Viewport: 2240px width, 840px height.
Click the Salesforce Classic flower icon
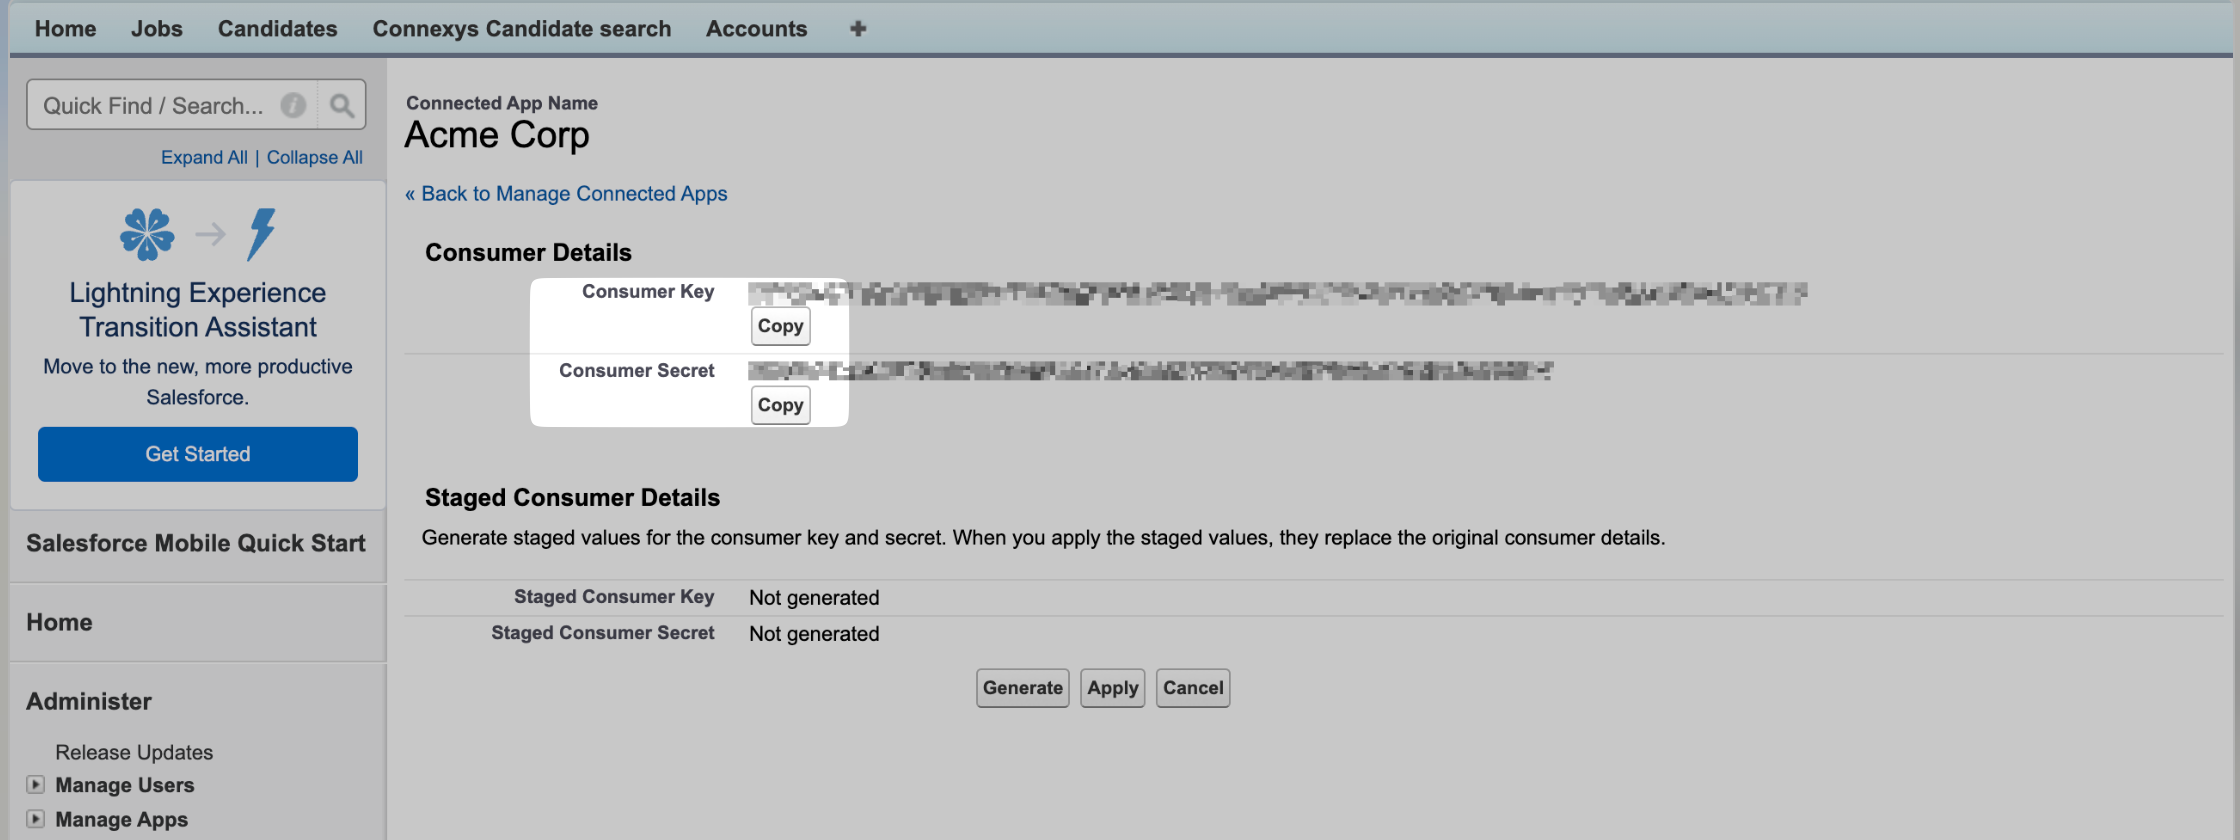147,234
